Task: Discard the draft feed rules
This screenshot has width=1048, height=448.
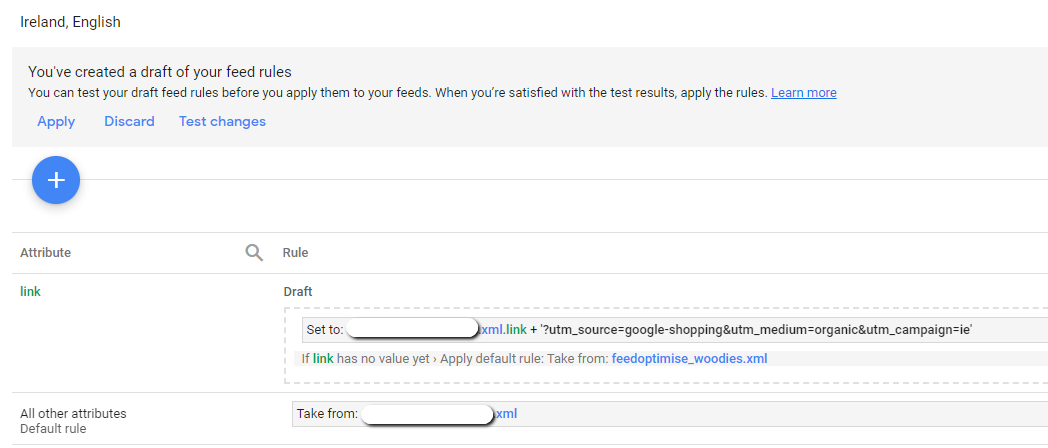Action: pyautogui.click(x=129, y=121)
